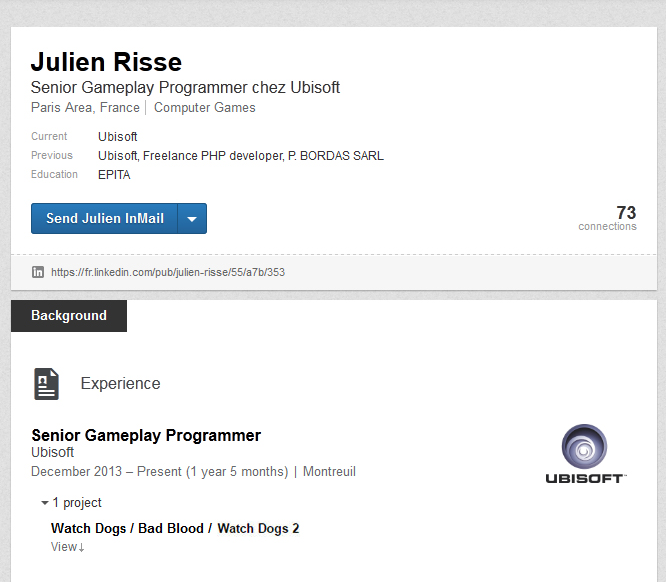
Task: Click 'December 2013 – Present' date range
Action: [x=106, y=472]
